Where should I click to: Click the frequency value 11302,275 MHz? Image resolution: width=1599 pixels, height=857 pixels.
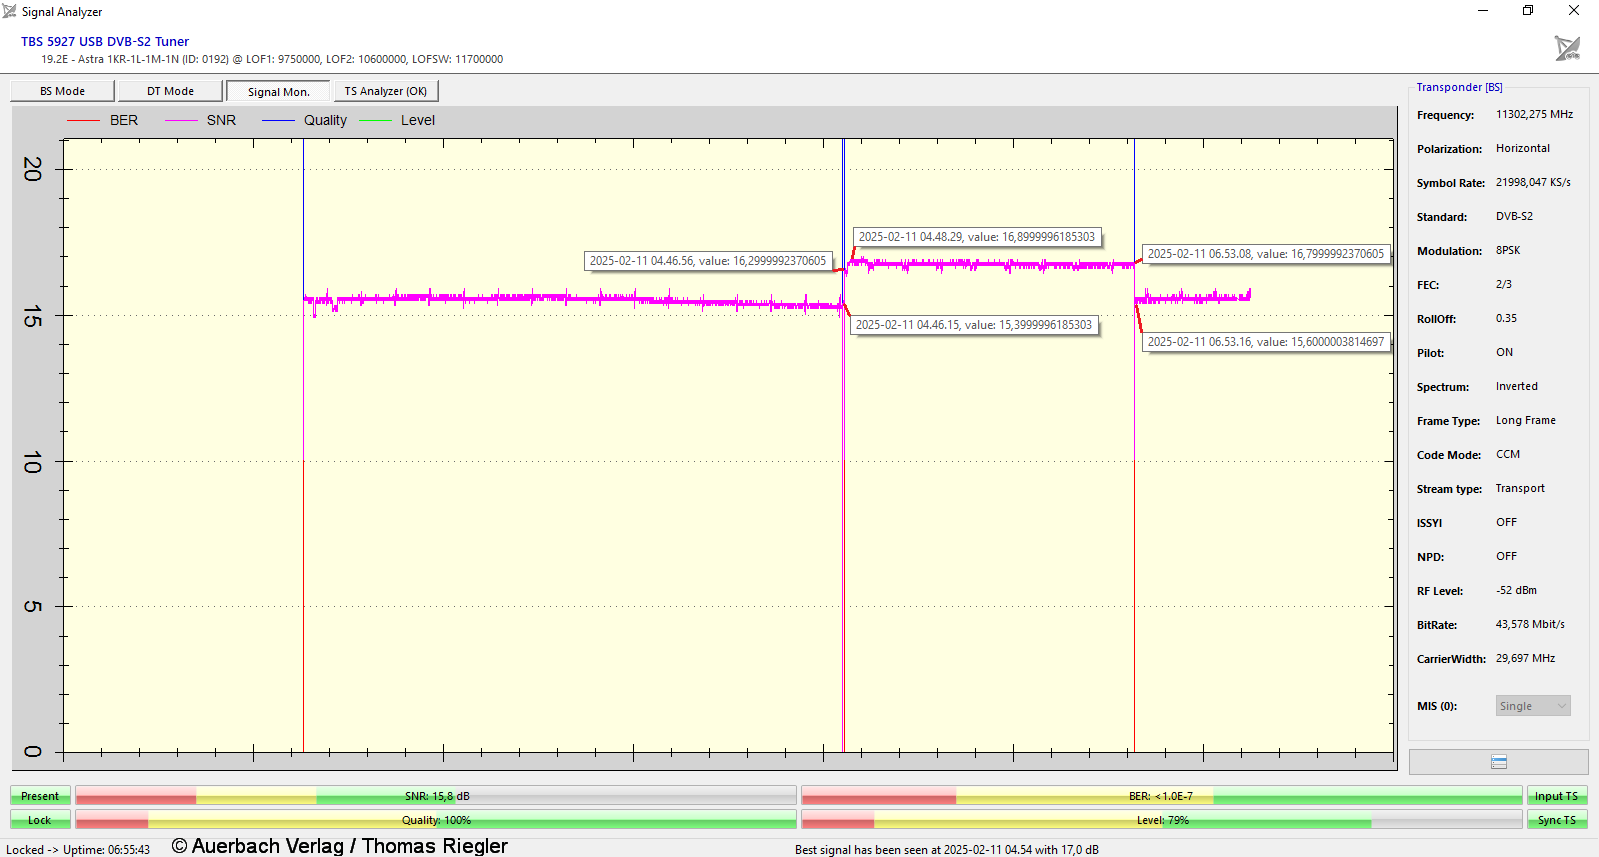(1534, 114)
